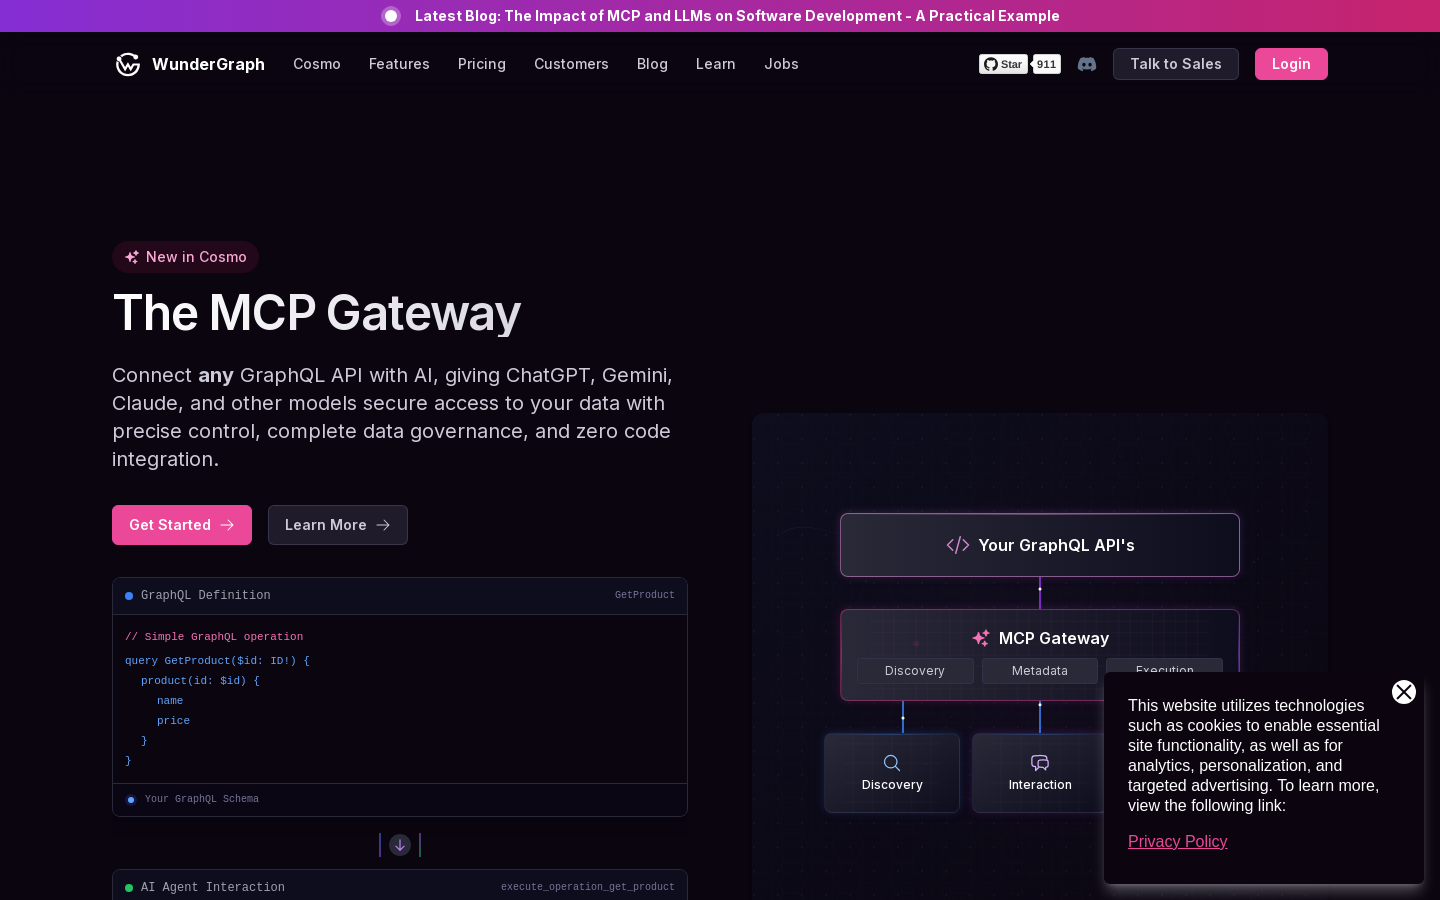1440x900 pixels.
Task: Click the WunderGraph logo icon
Action: tap(128, 64)
